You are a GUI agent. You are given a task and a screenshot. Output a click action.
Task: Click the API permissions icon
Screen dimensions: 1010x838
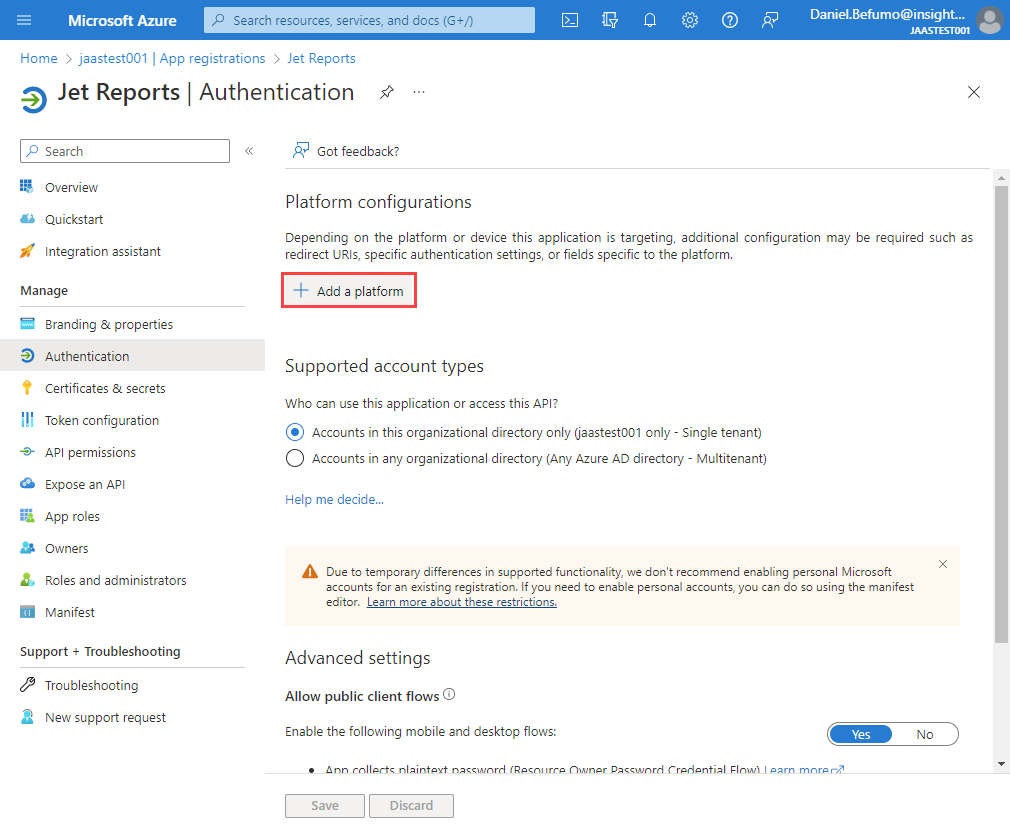[27, 452]
